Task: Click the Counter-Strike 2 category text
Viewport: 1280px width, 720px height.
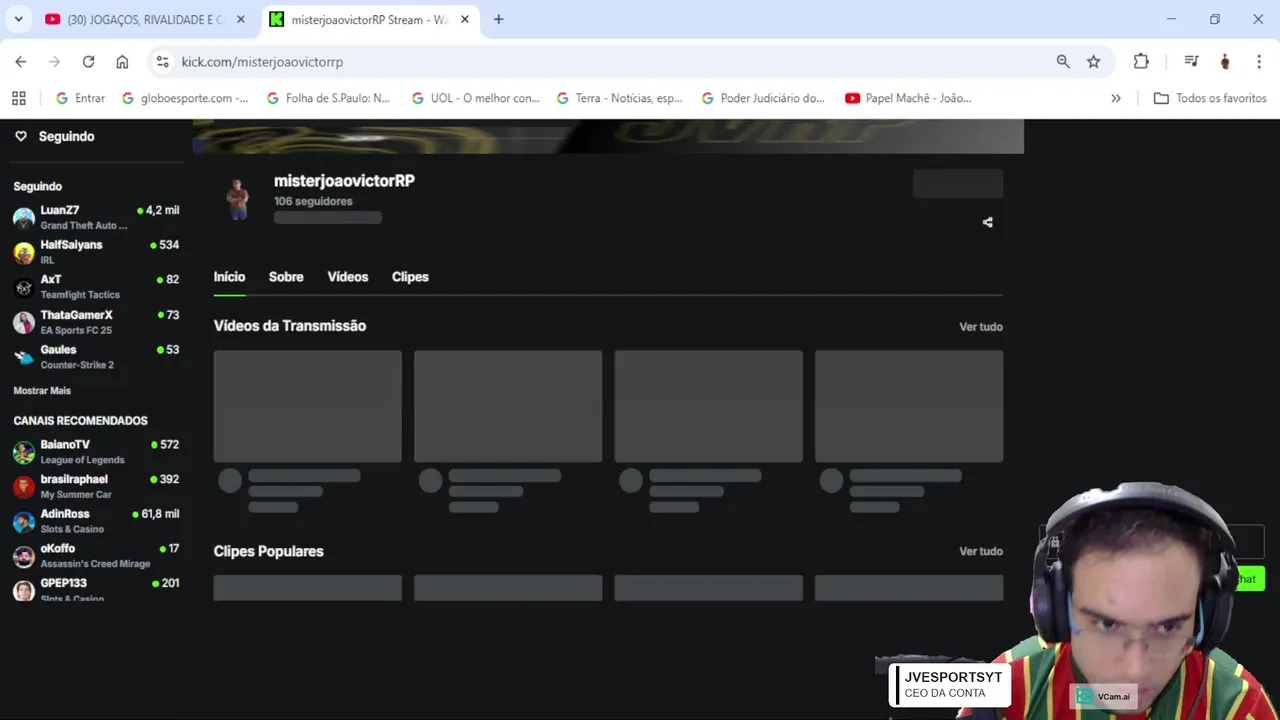Action: 77,365
